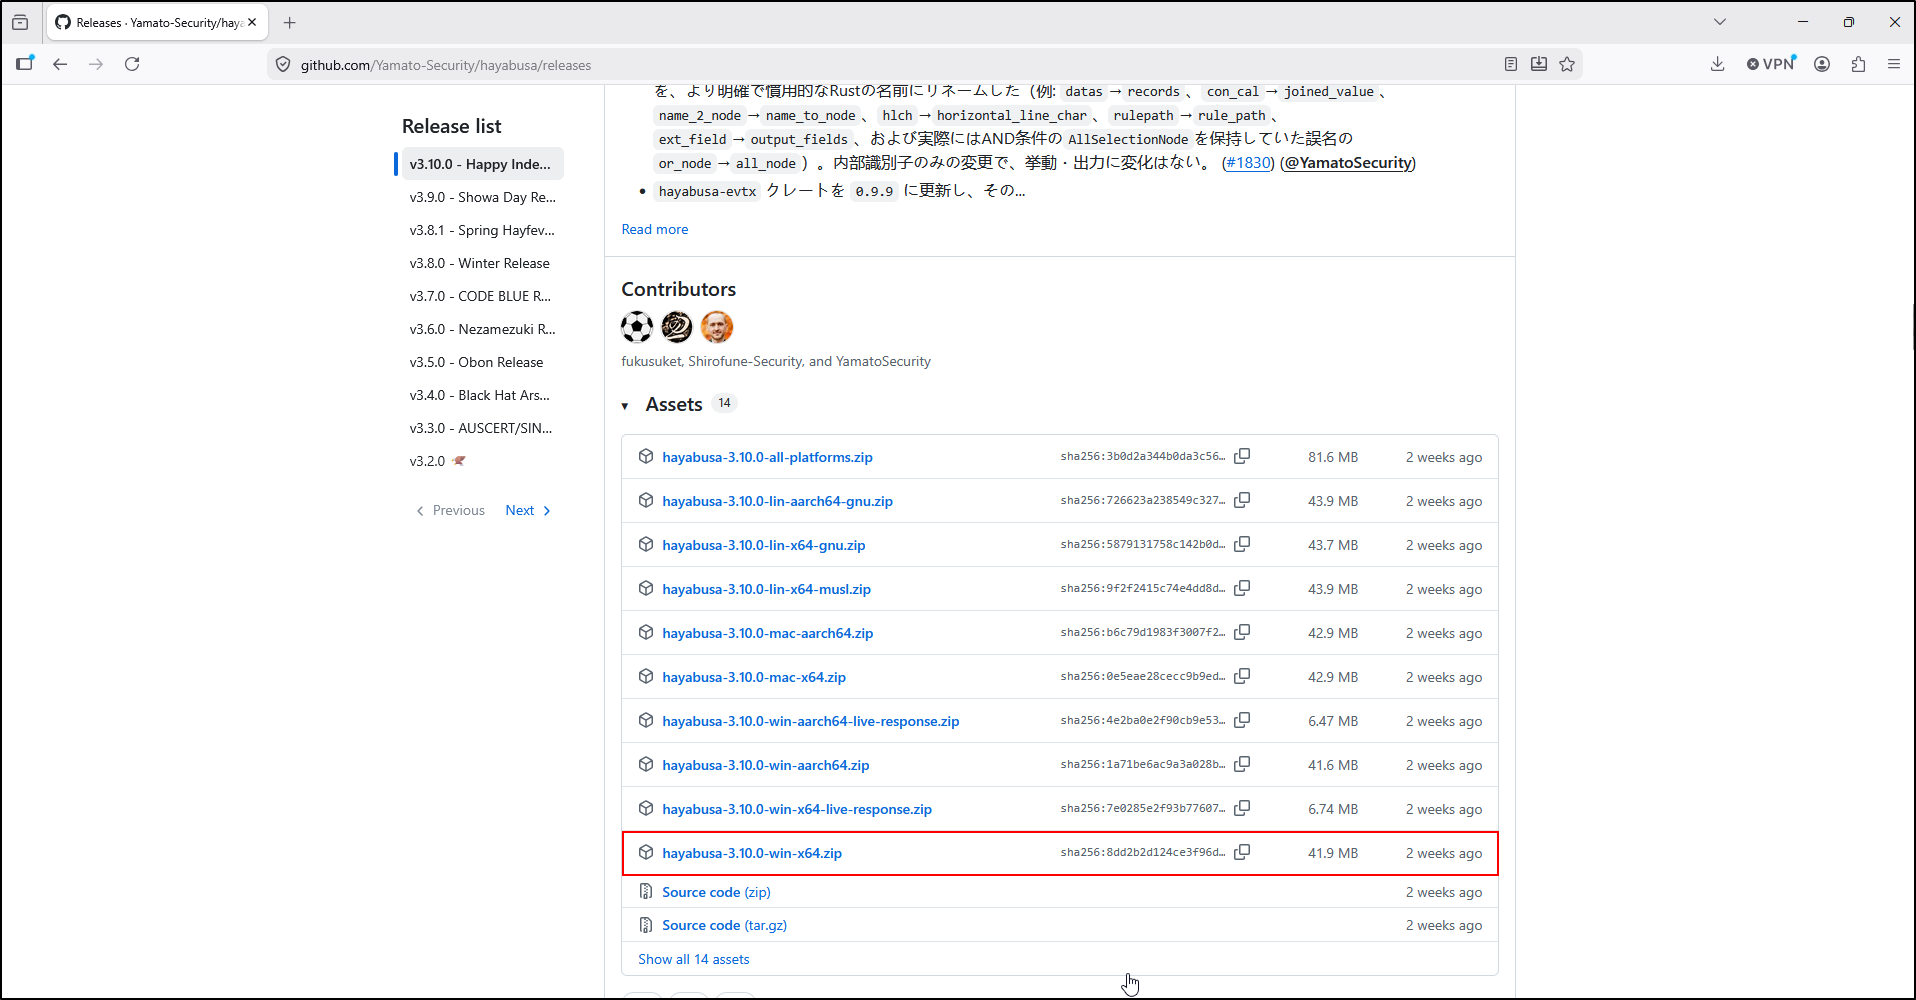Viewport: 1916px width, 1000px height.
Task: Download Source code (tar.gz)
Action: tap(724, 925)
